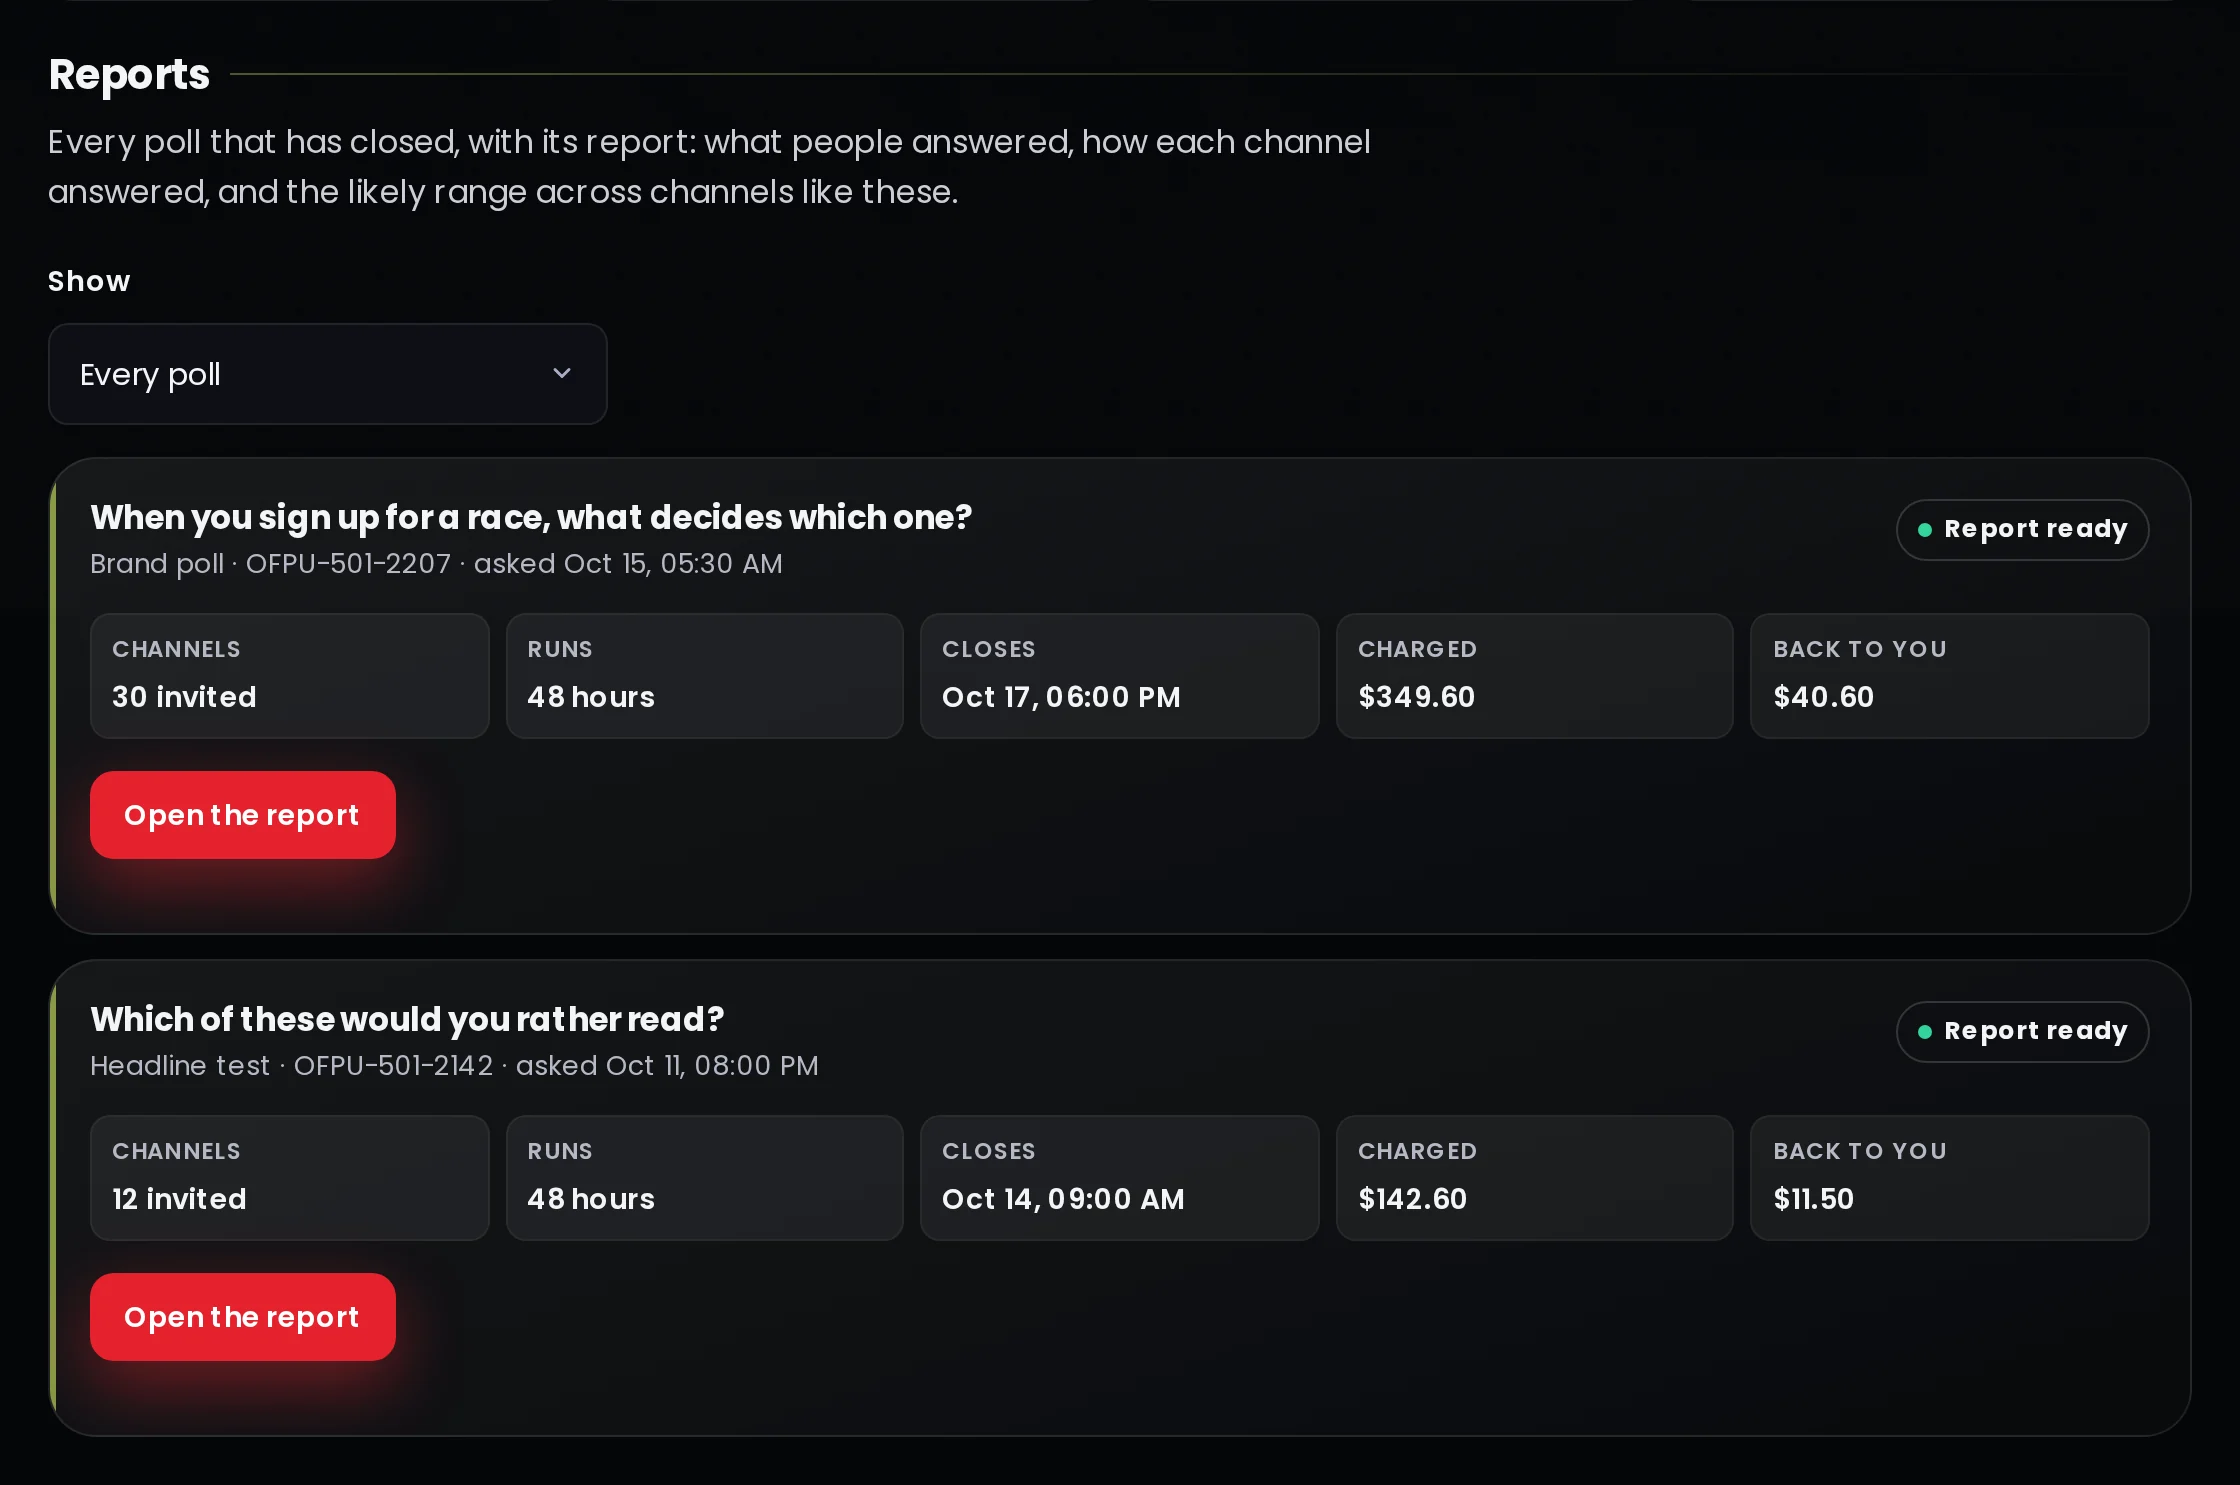The image size is (2240, 1485).
Task: Click the back to you amount $40.60
Action: pyautogui.click(x=1823, y=696)
